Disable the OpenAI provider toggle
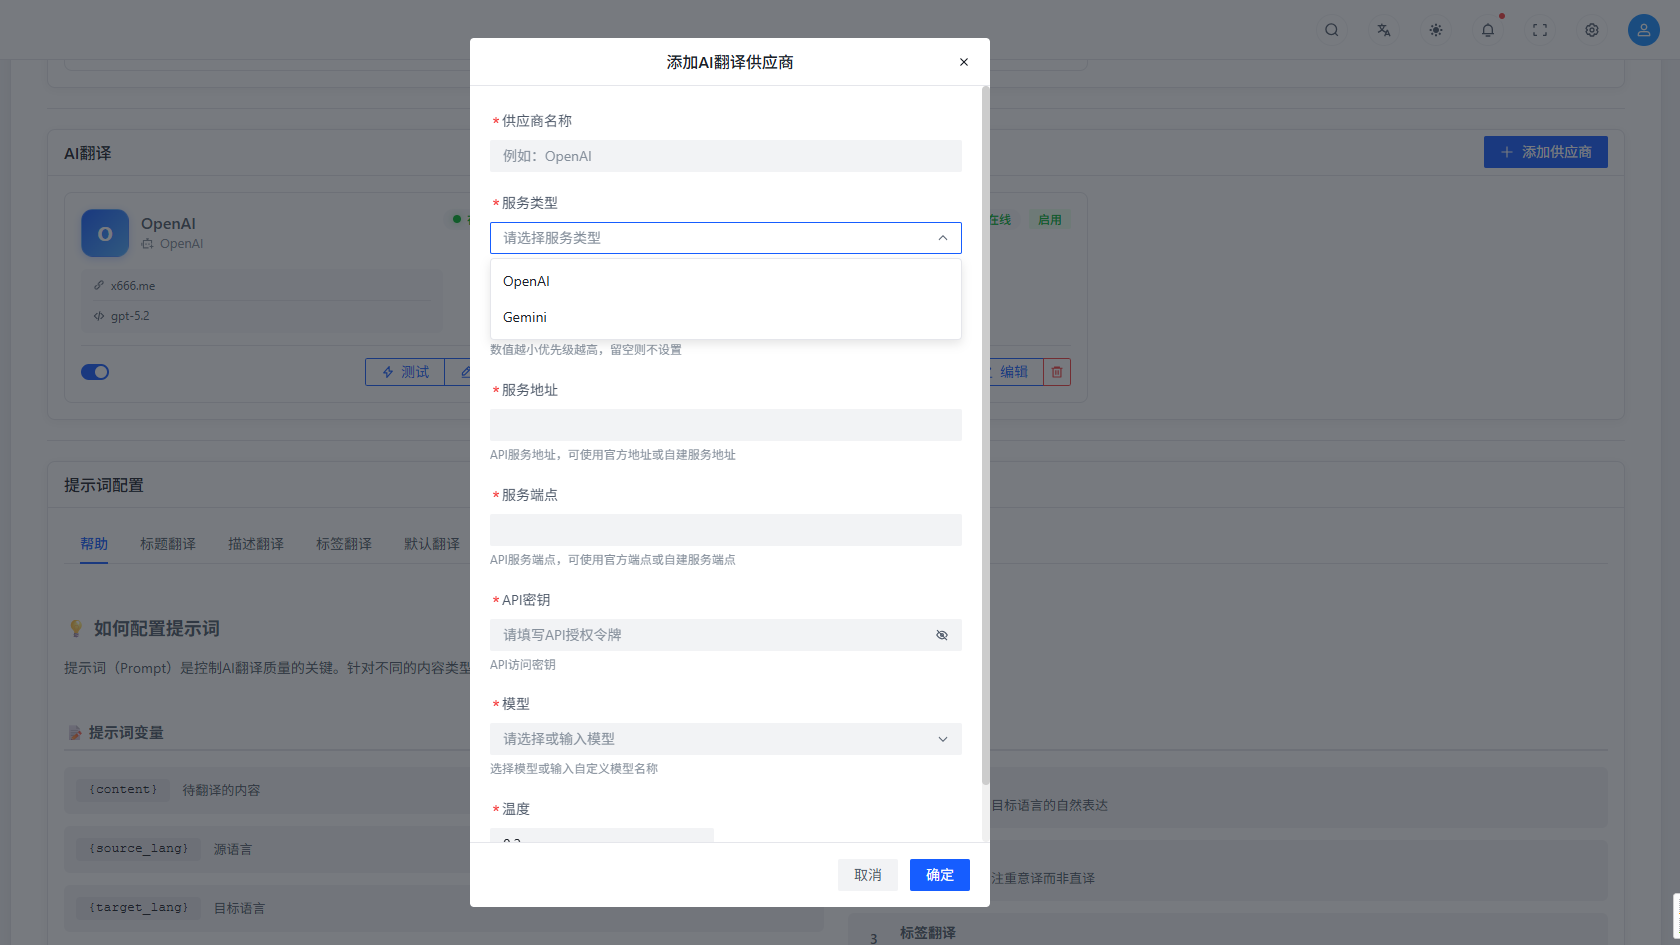This screenshot has width=1680, height=945. coord(95,371)
